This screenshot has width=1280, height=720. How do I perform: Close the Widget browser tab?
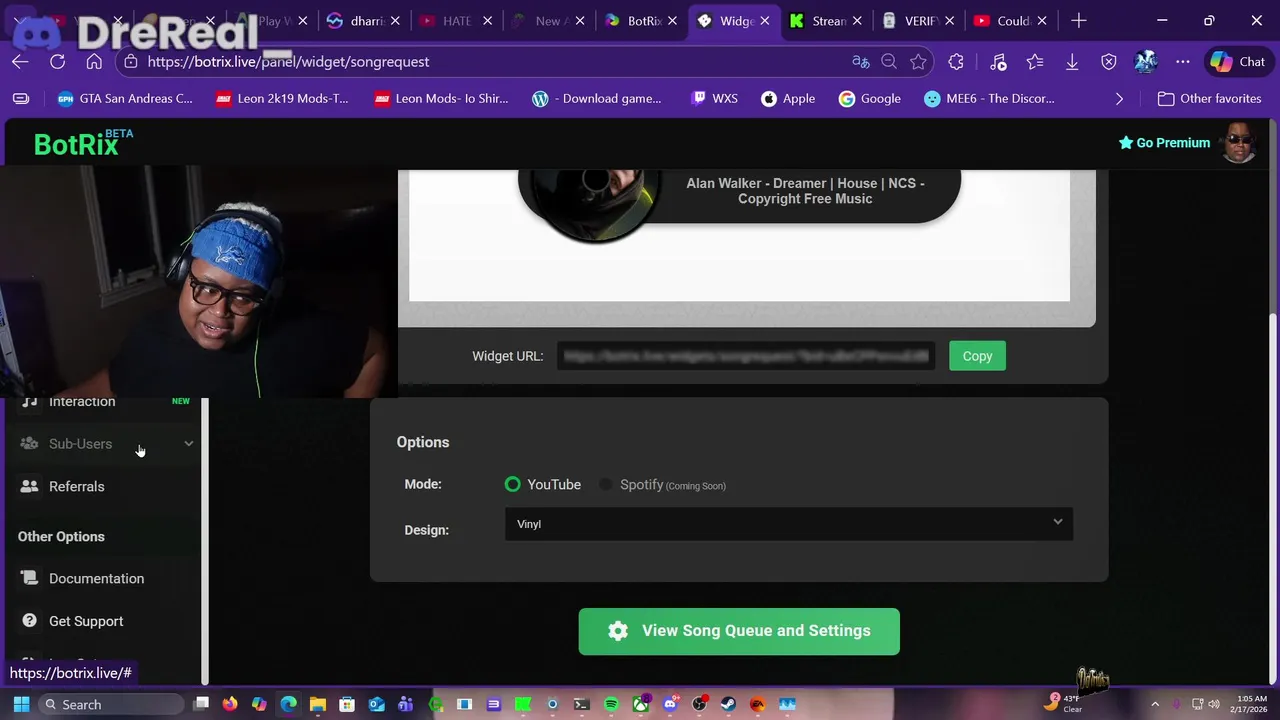point(764,21)
